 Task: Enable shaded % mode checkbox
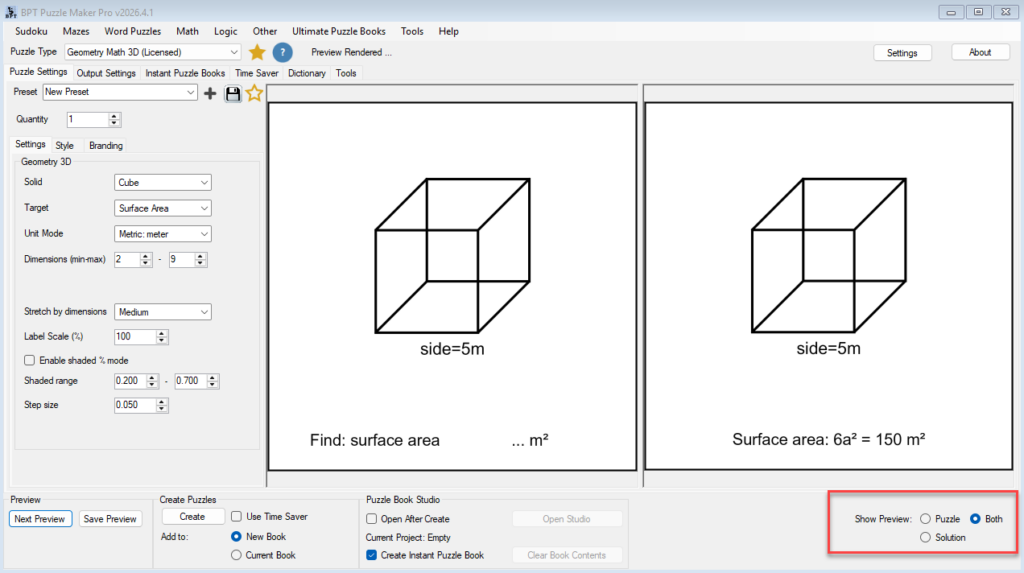pyautogui.click(x=29, y=360)
